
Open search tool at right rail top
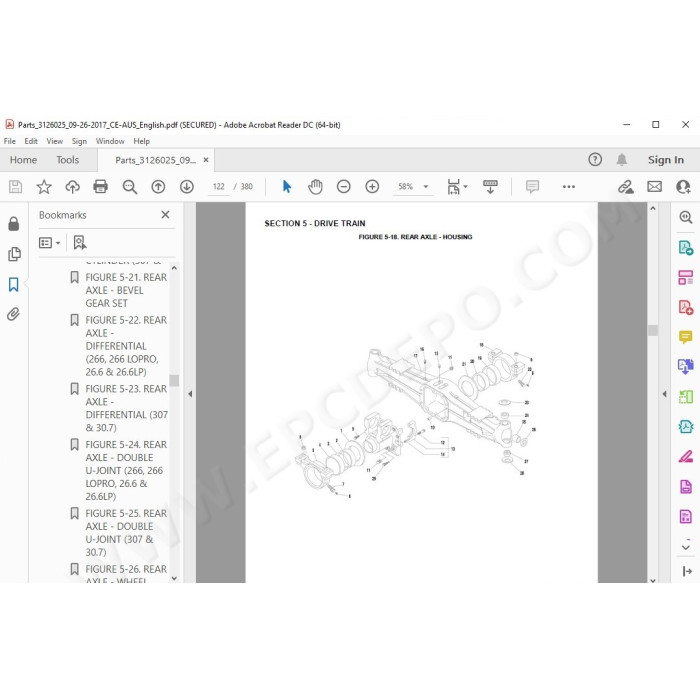pyautogui.click(x=686, y=217)
